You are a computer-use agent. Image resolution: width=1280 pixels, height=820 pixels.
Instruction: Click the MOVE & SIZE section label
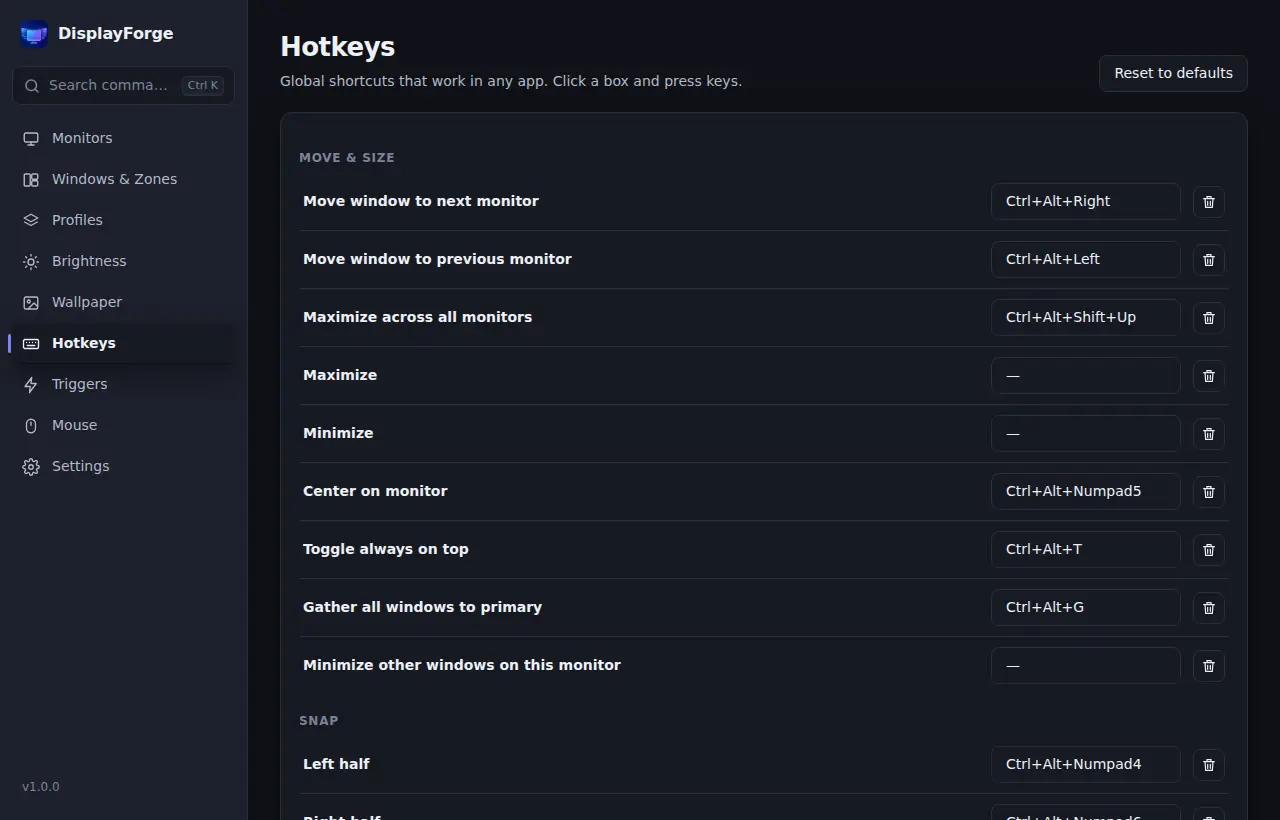click(347, 158)
